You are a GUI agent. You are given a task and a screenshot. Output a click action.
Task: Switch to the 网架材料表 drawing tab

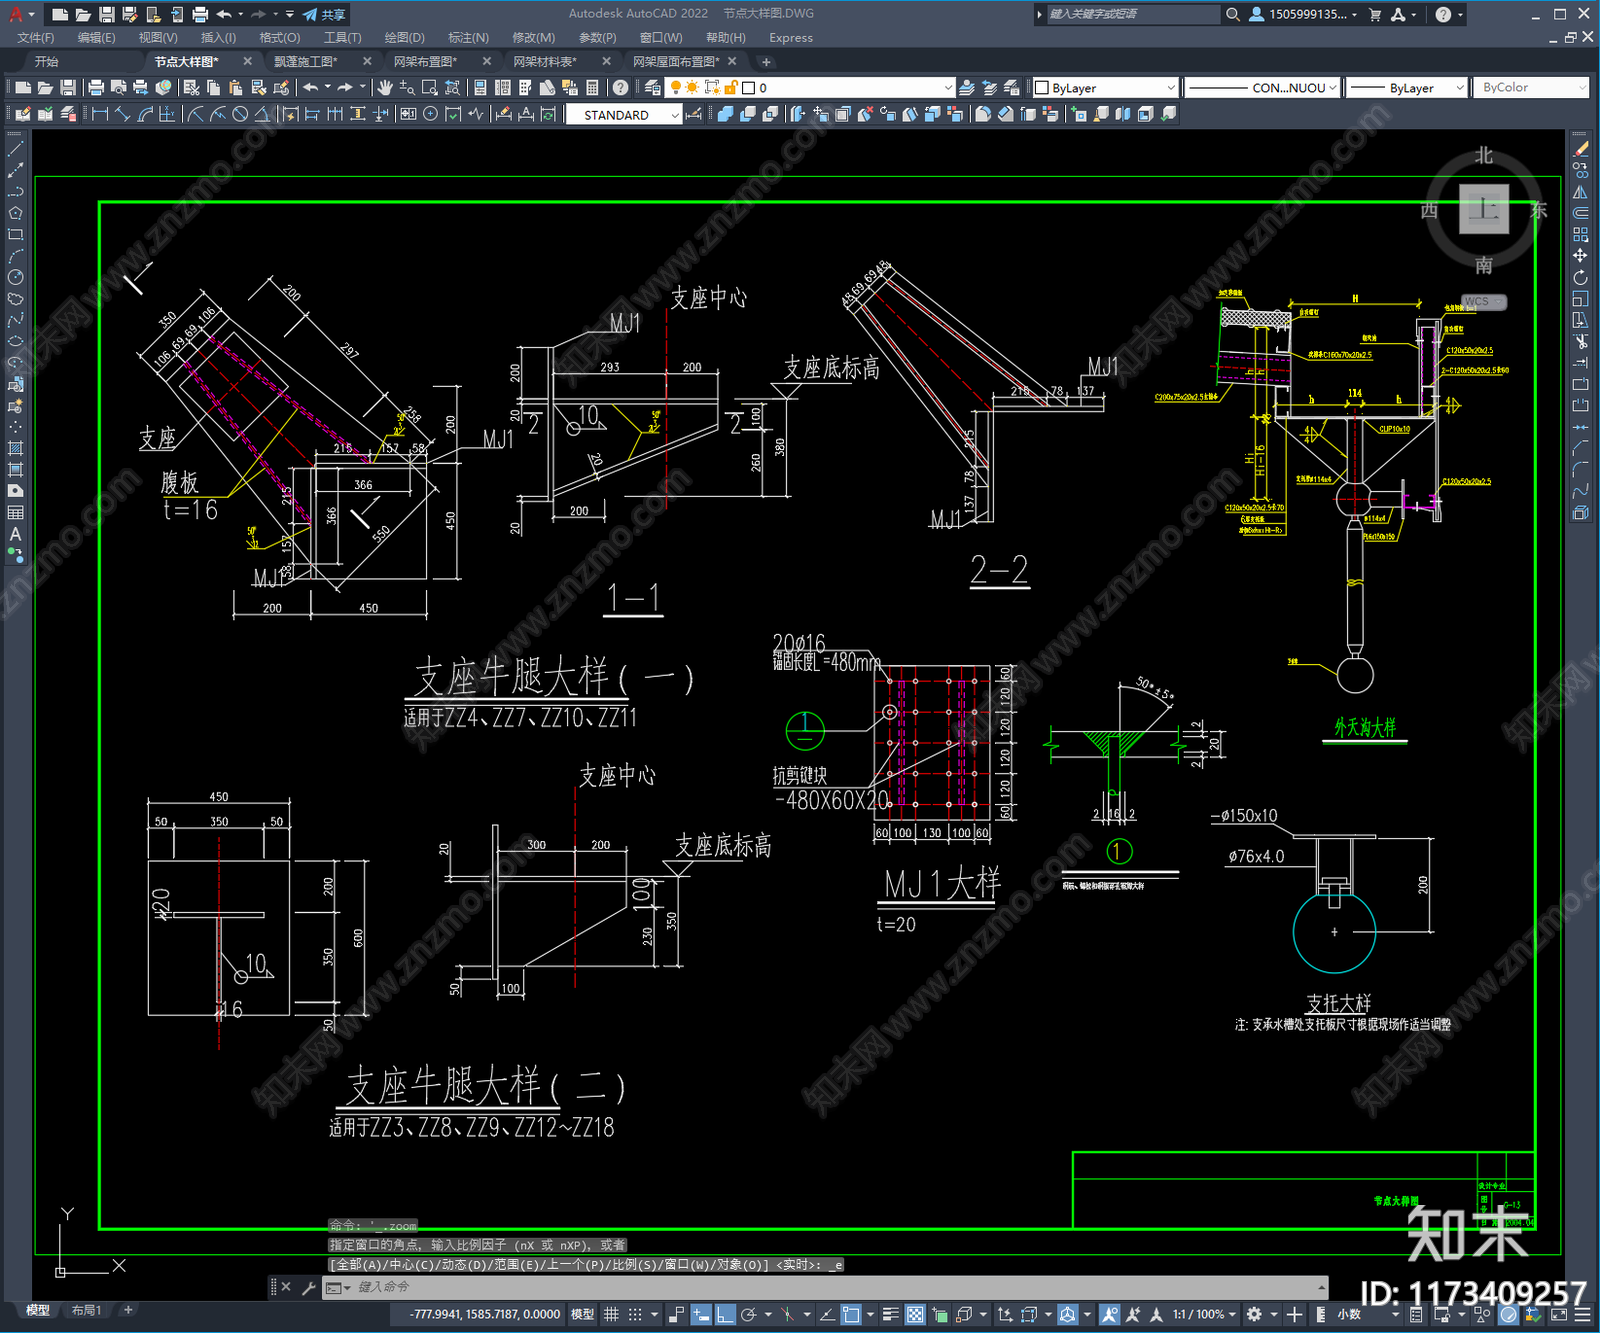[545, 62]
